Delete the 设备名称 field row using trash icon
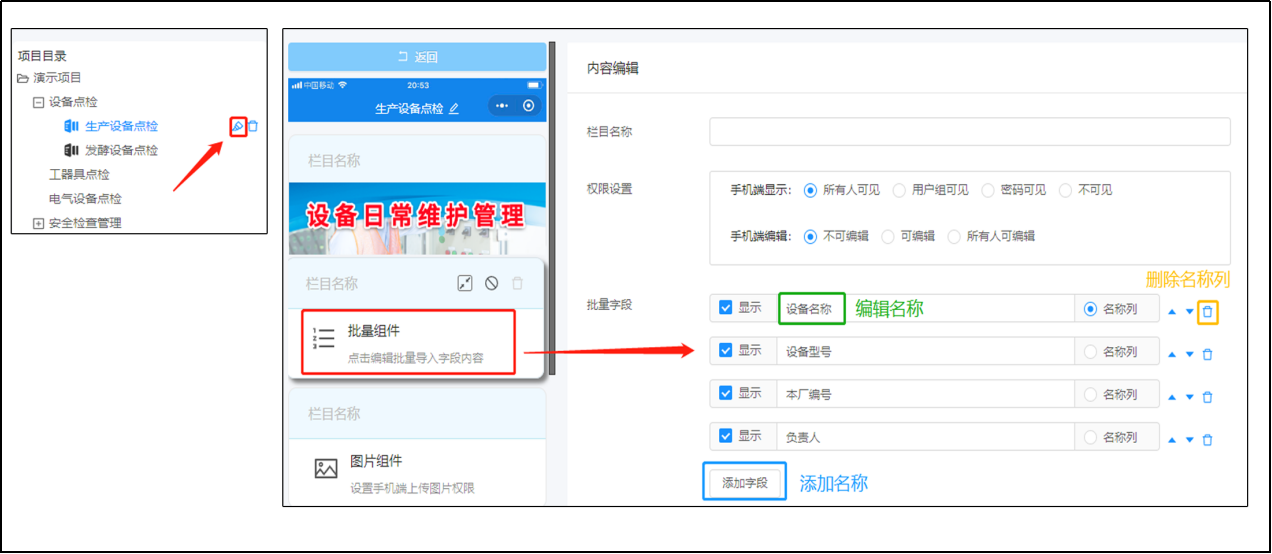 click(1207, 311)
